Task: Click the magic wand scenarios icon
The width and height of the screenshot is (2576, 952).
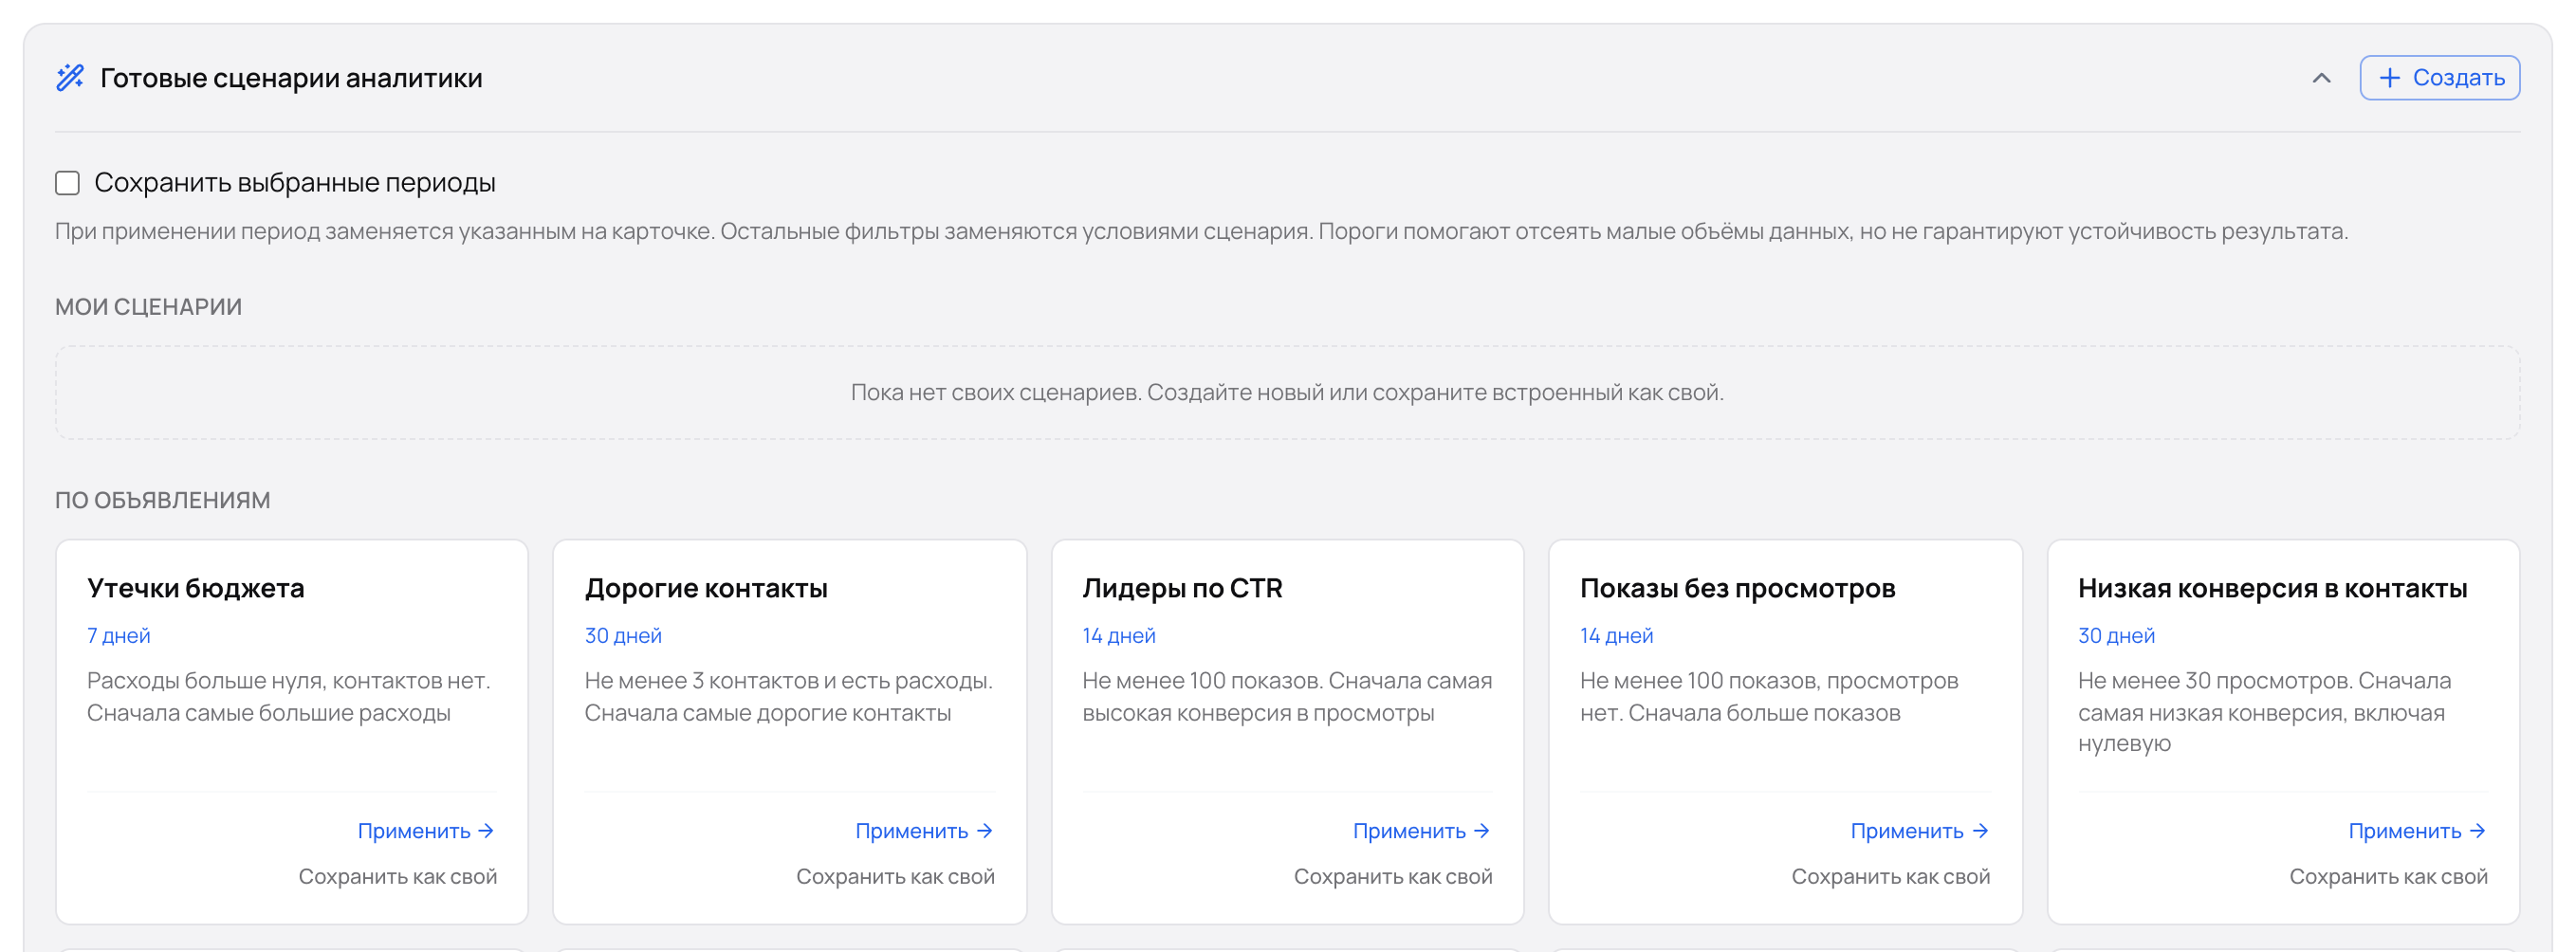Action: click(x=70, y=78)
